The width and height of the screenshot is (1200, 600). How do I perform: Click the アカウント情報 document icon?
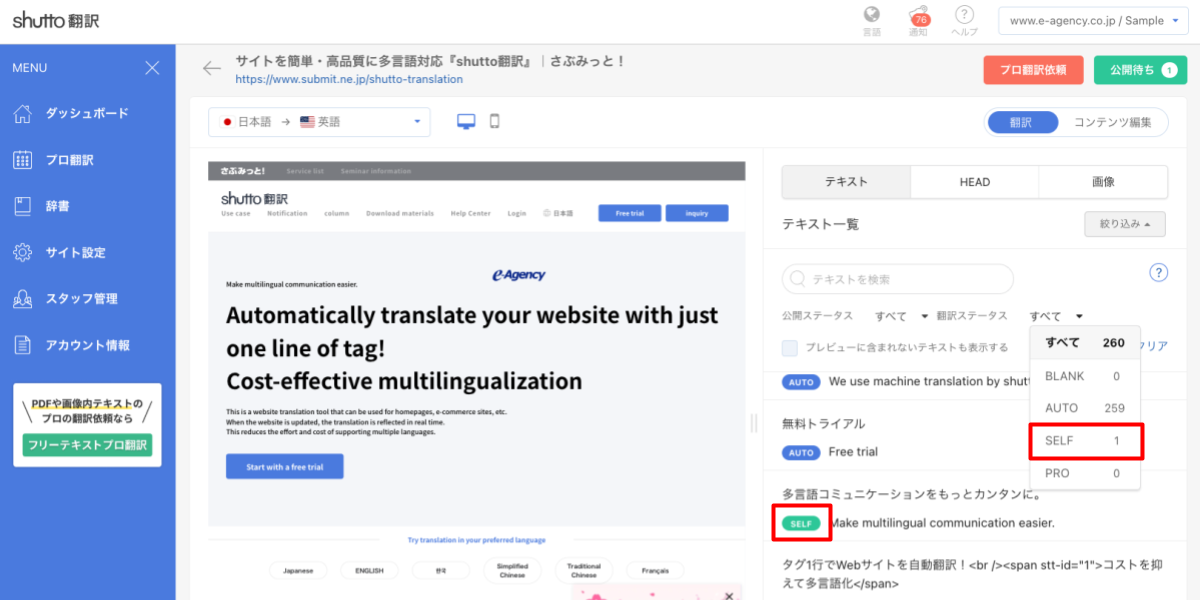pos(22,346)
